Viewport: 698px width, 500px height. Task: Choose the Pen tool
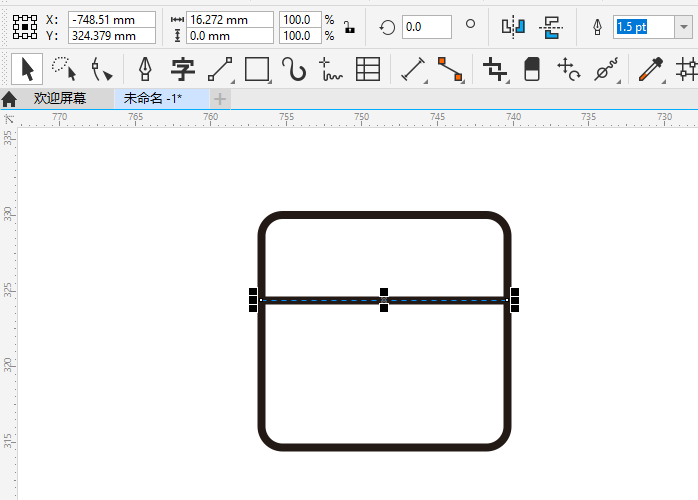[145, 69]
